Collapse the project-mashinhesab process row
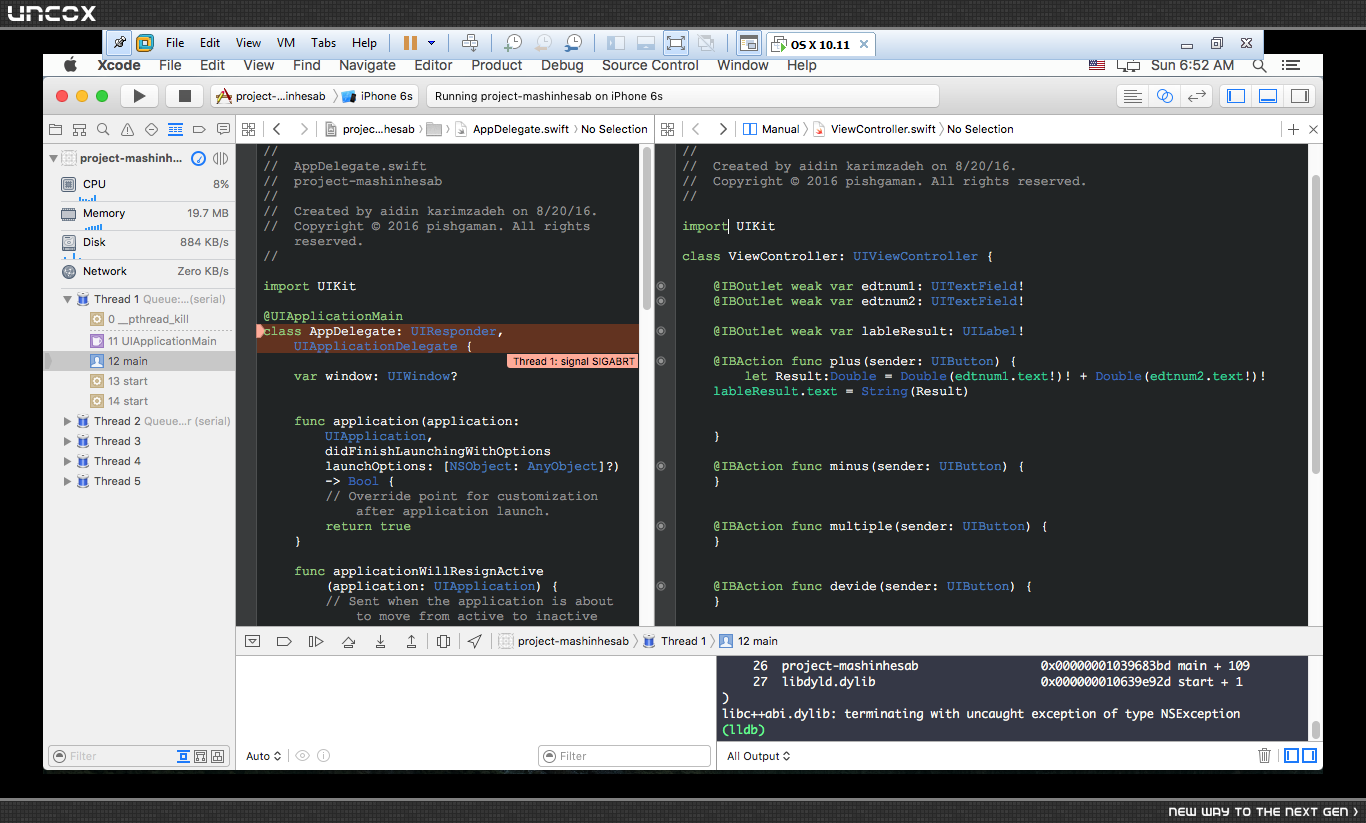The height and width of the screenshot is (823, 1366). [x=54, y=158]
